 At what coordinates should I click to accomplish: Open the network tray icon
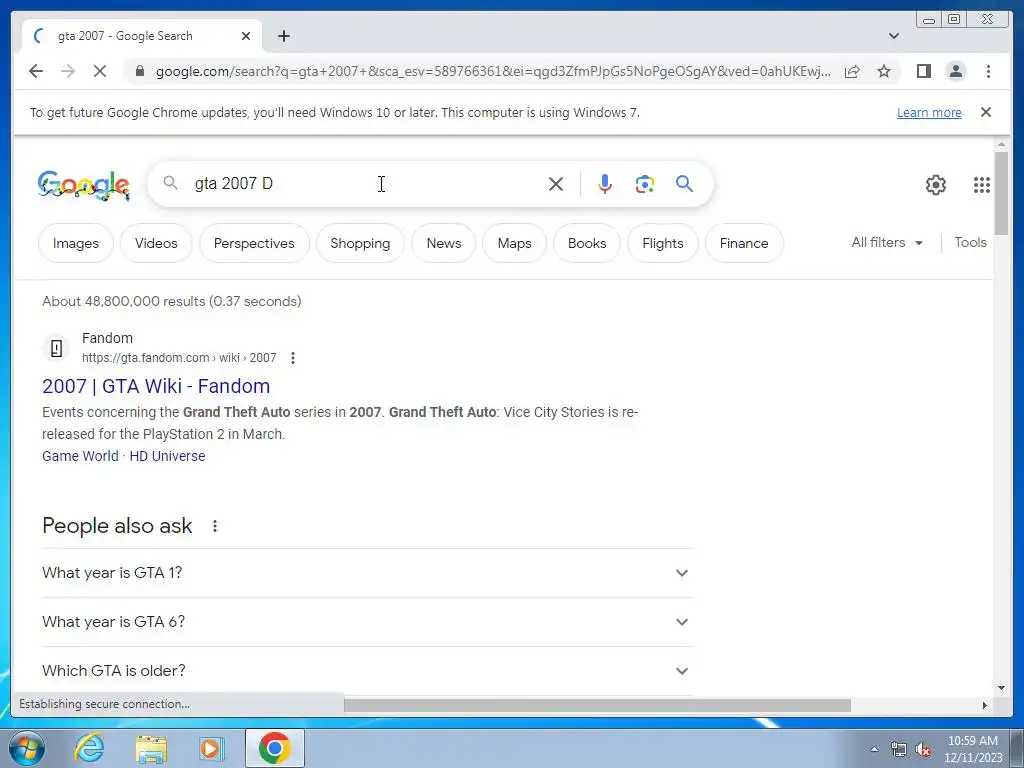tap(899, 749)
